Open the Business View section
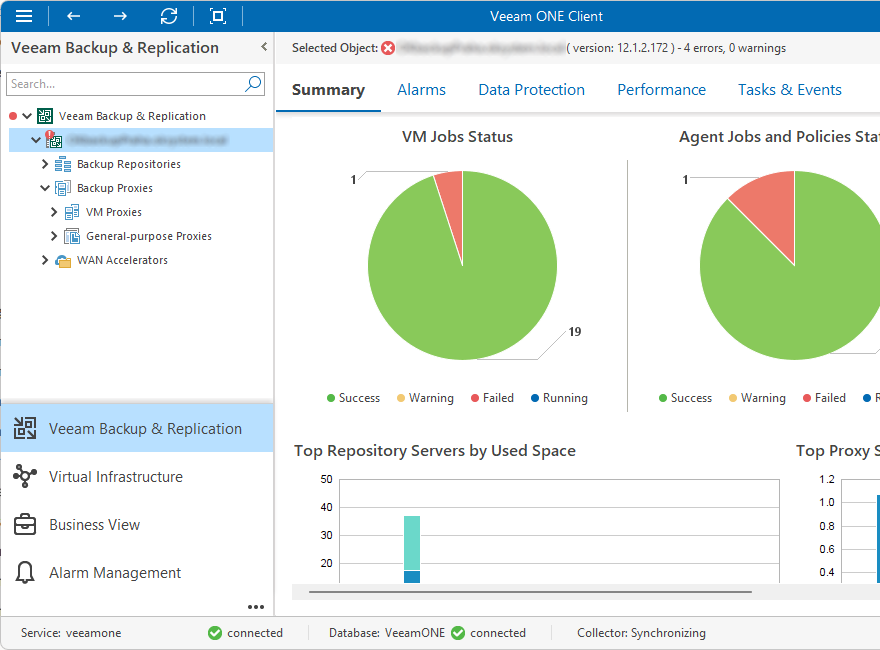Image resolution: width=880 pixels, height=650 pixels. coord(96,524)
